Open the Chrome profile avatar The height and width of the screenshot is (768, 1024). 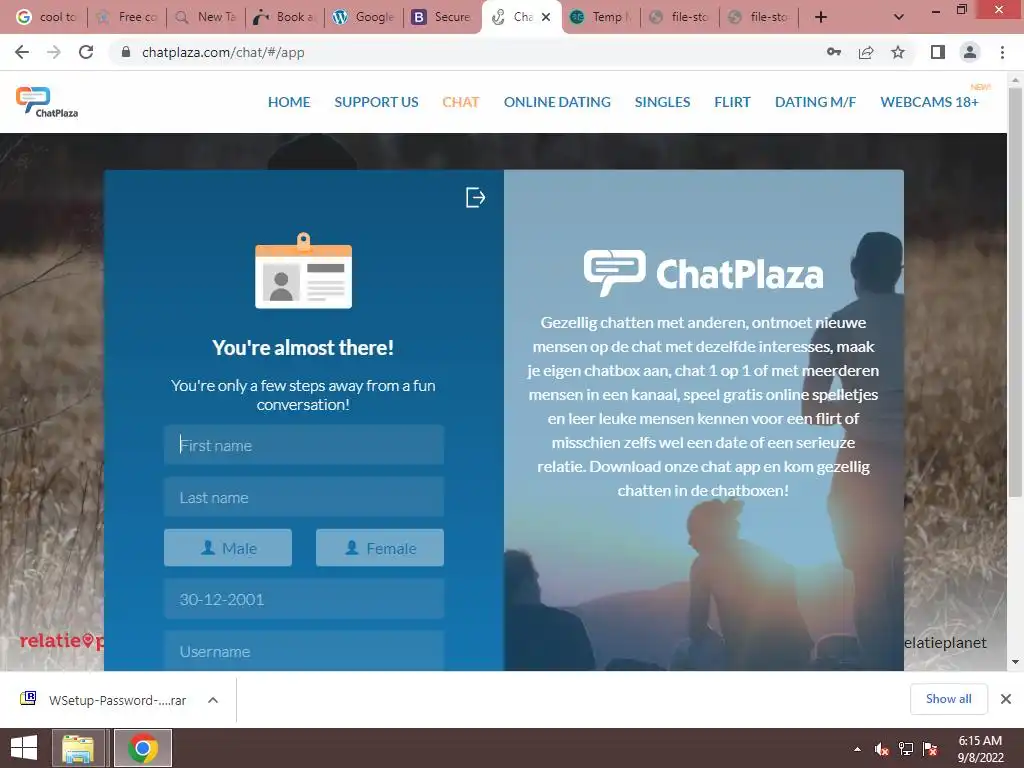(970, 52)
